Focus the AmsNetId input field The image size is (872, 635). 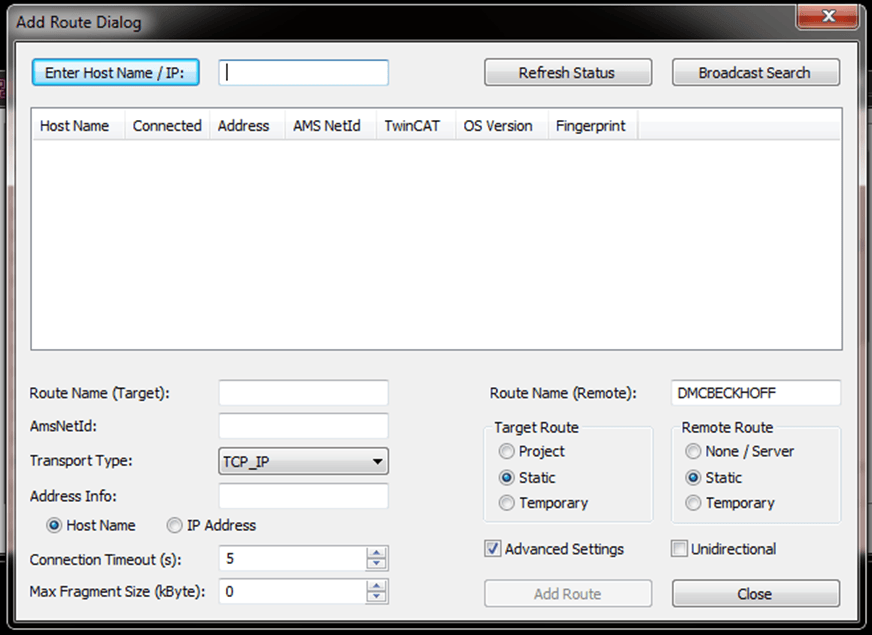pyautogui.click(x=304, y=426)
